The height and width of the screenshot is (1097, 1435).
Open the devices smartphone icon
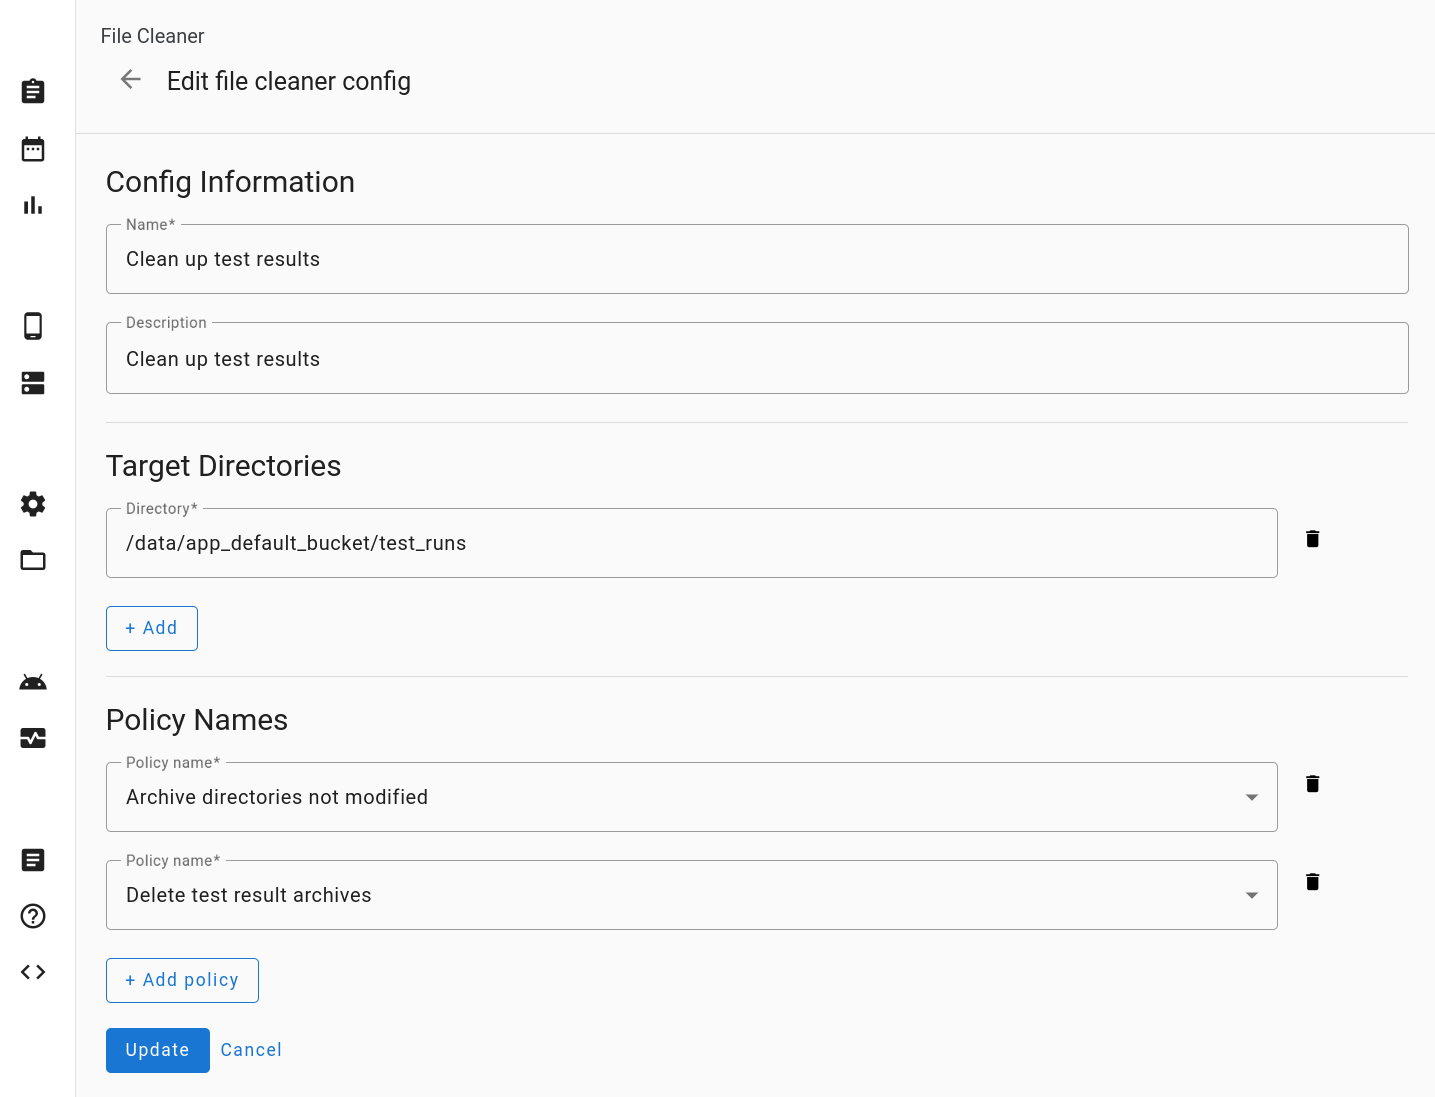click(x=32, y=326)
